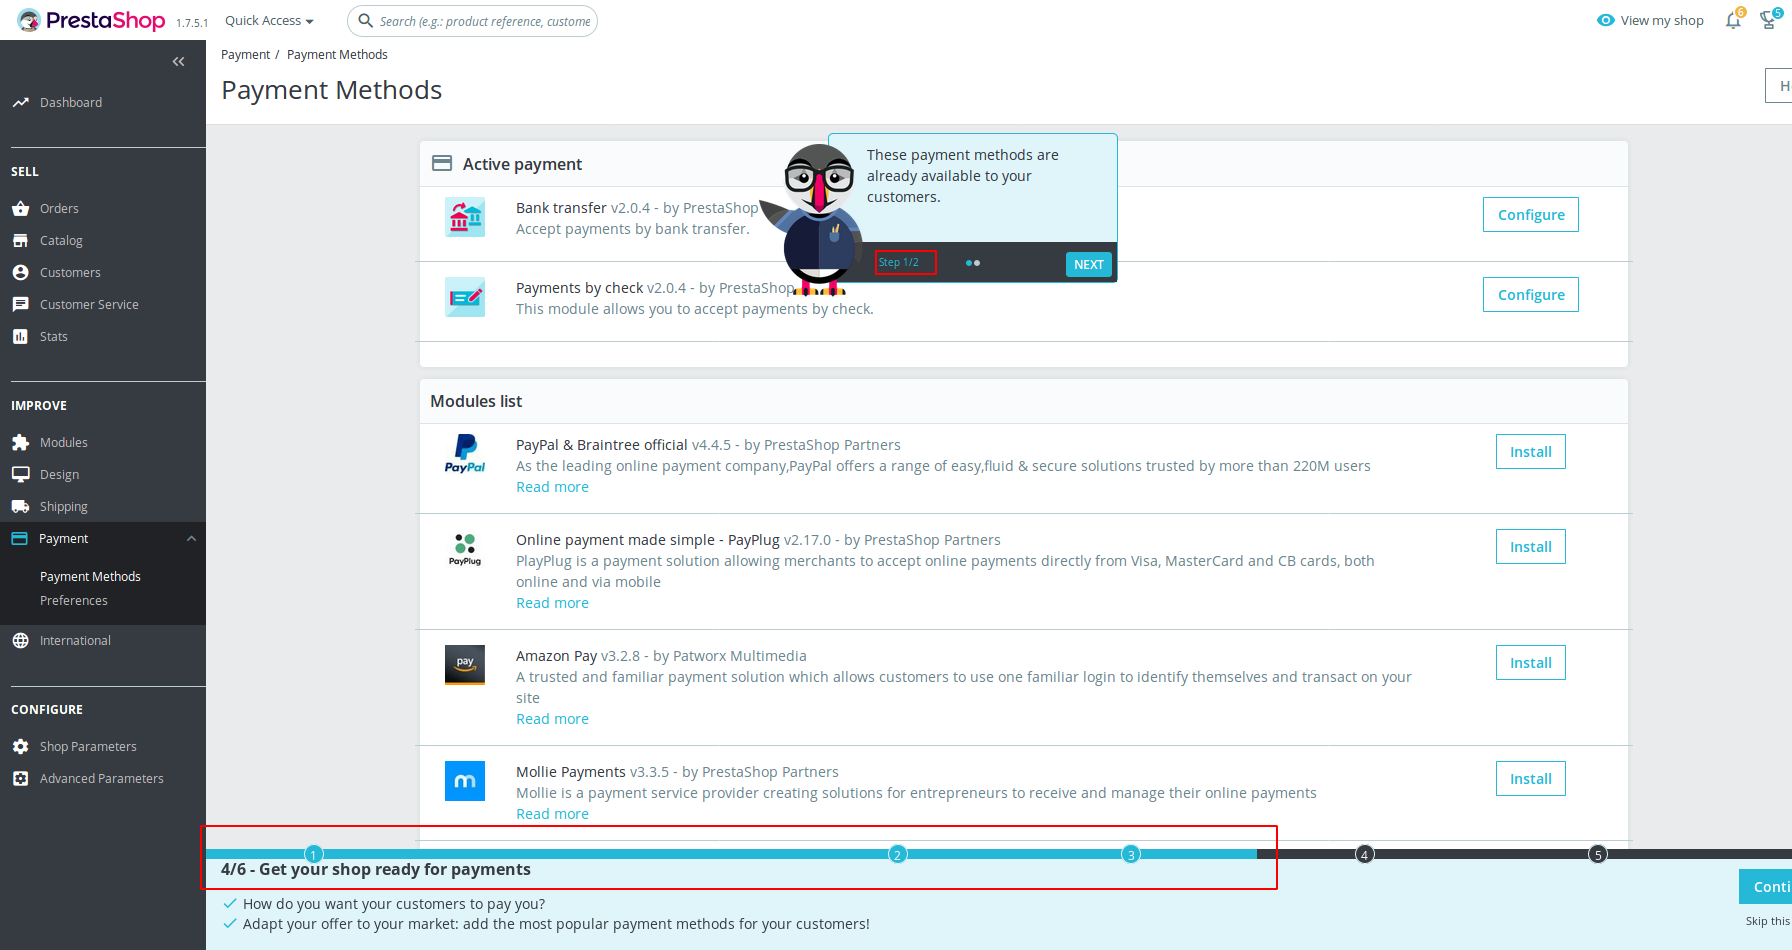Open the Quick Access dropdown
The height and width of the screenshot is (950, 1792).
click(x=269, y=20)
